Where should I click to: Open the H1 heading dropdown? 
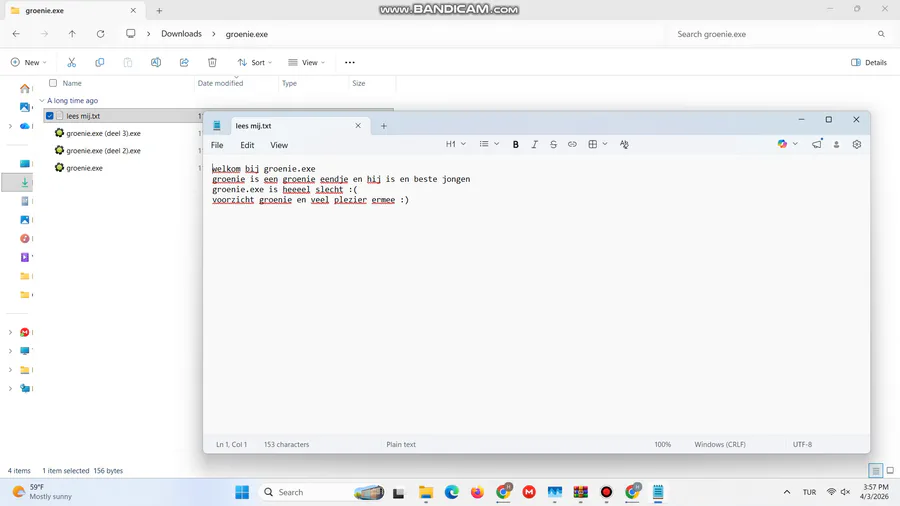[x=456, y=144]
